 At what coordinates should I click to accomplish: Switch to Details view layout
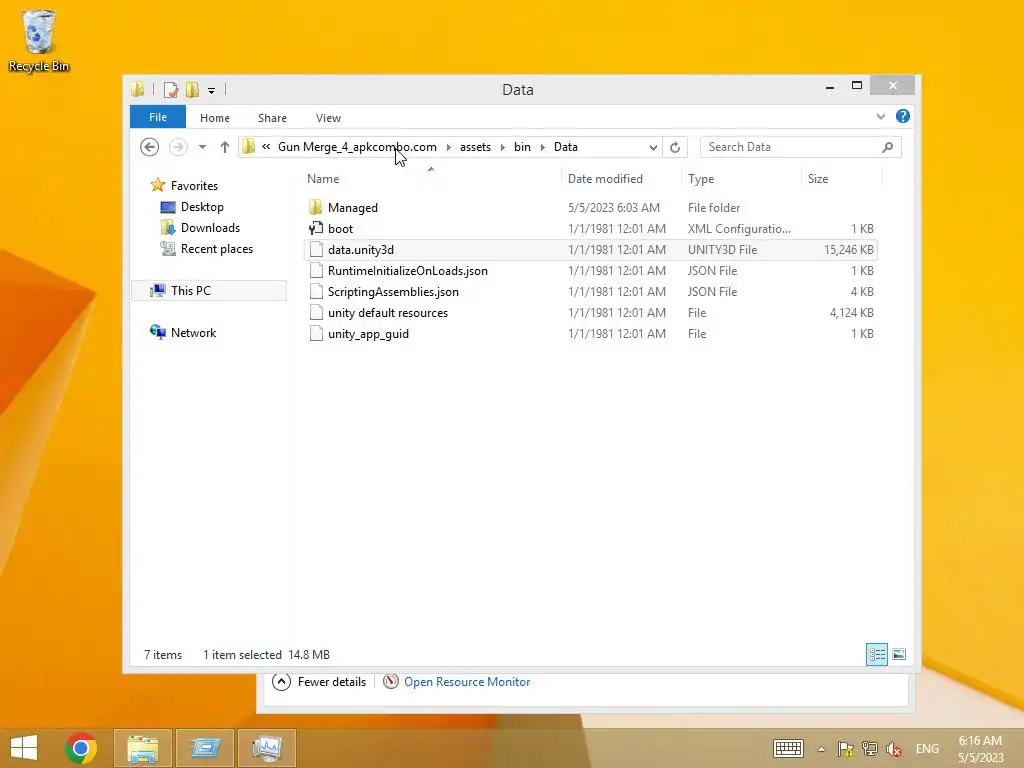876,654
